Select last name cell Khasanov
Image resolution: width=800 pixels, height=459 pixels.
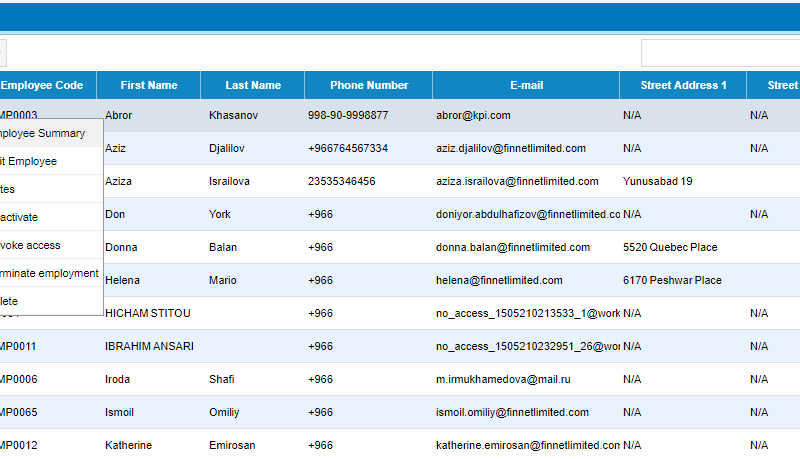click(234, 115)
